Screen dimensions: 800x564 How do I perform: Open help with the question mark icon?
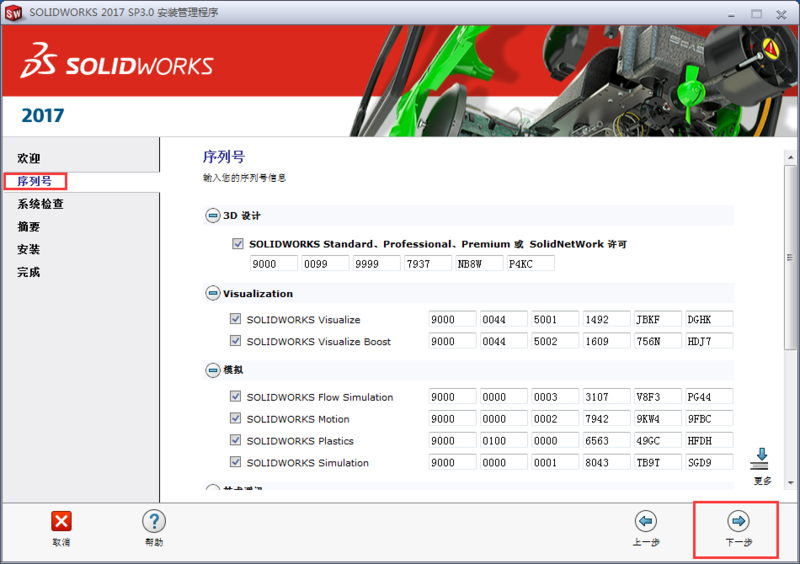pos(153,522)
